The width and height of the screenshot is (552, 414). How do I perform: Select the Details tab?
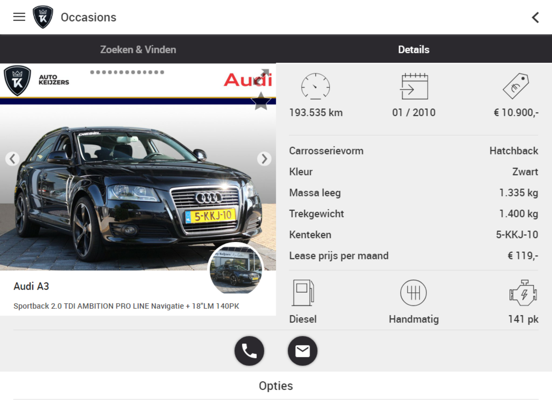pyautogui.click(x=414, y=49)
